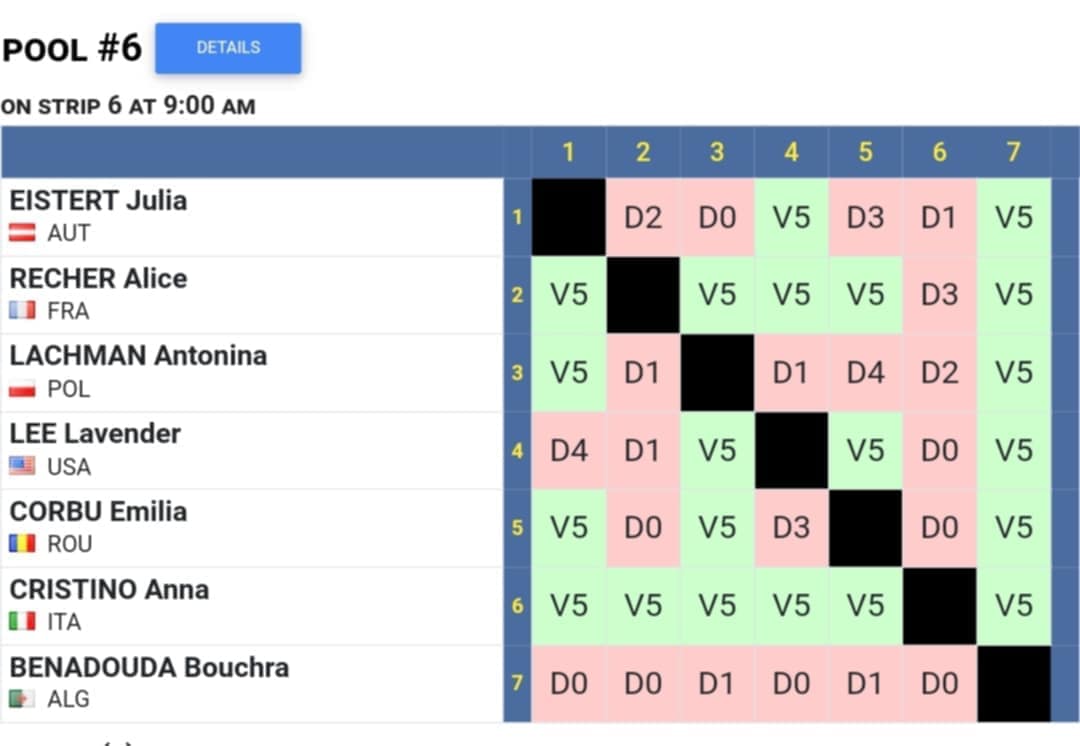This screenshot has height=746, width=1080.
Task: Click BENADOUDA Bouchra's name
Action: coord(149,667)
